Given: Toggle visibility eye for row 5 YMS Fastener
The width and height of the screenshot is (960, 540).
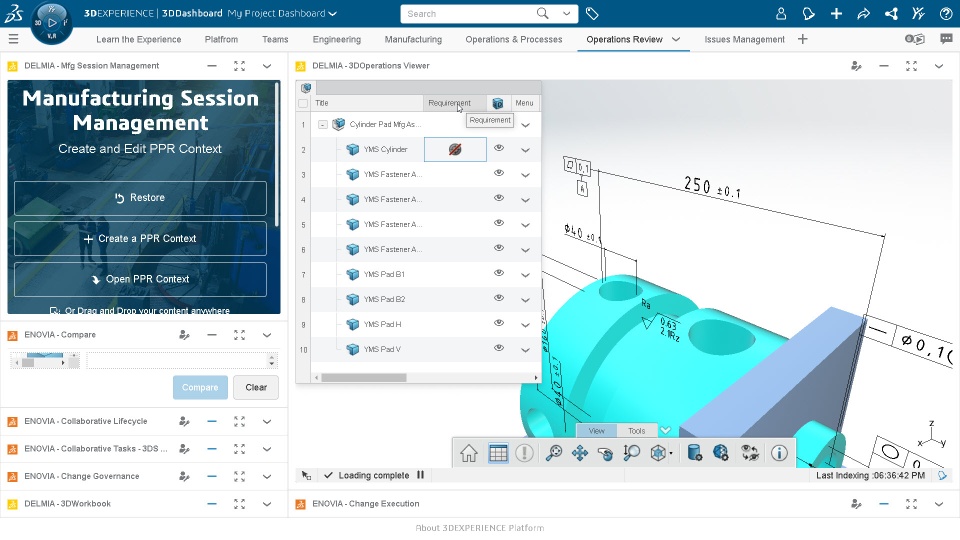Looking at the screenshot, I should click(x=499, y=223).
